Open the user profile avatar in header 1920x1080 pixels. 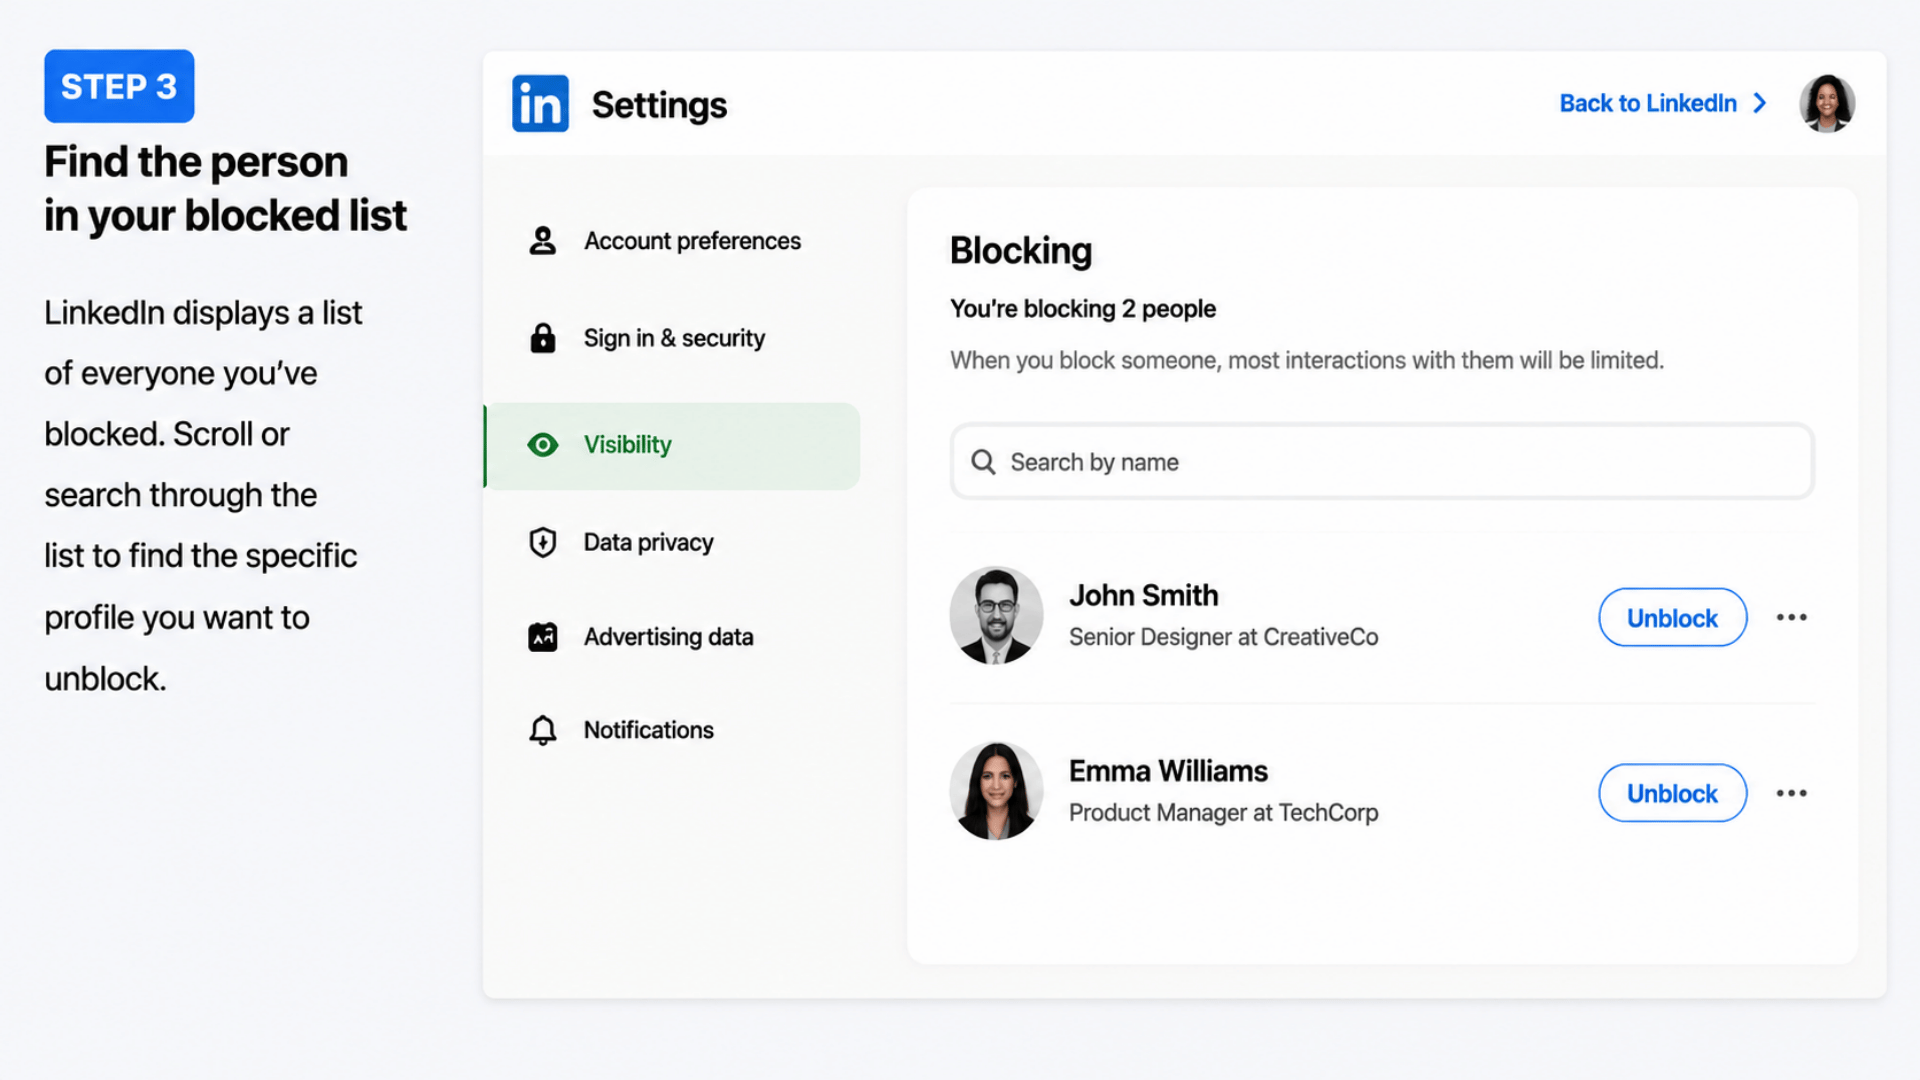pos(1827,103)
